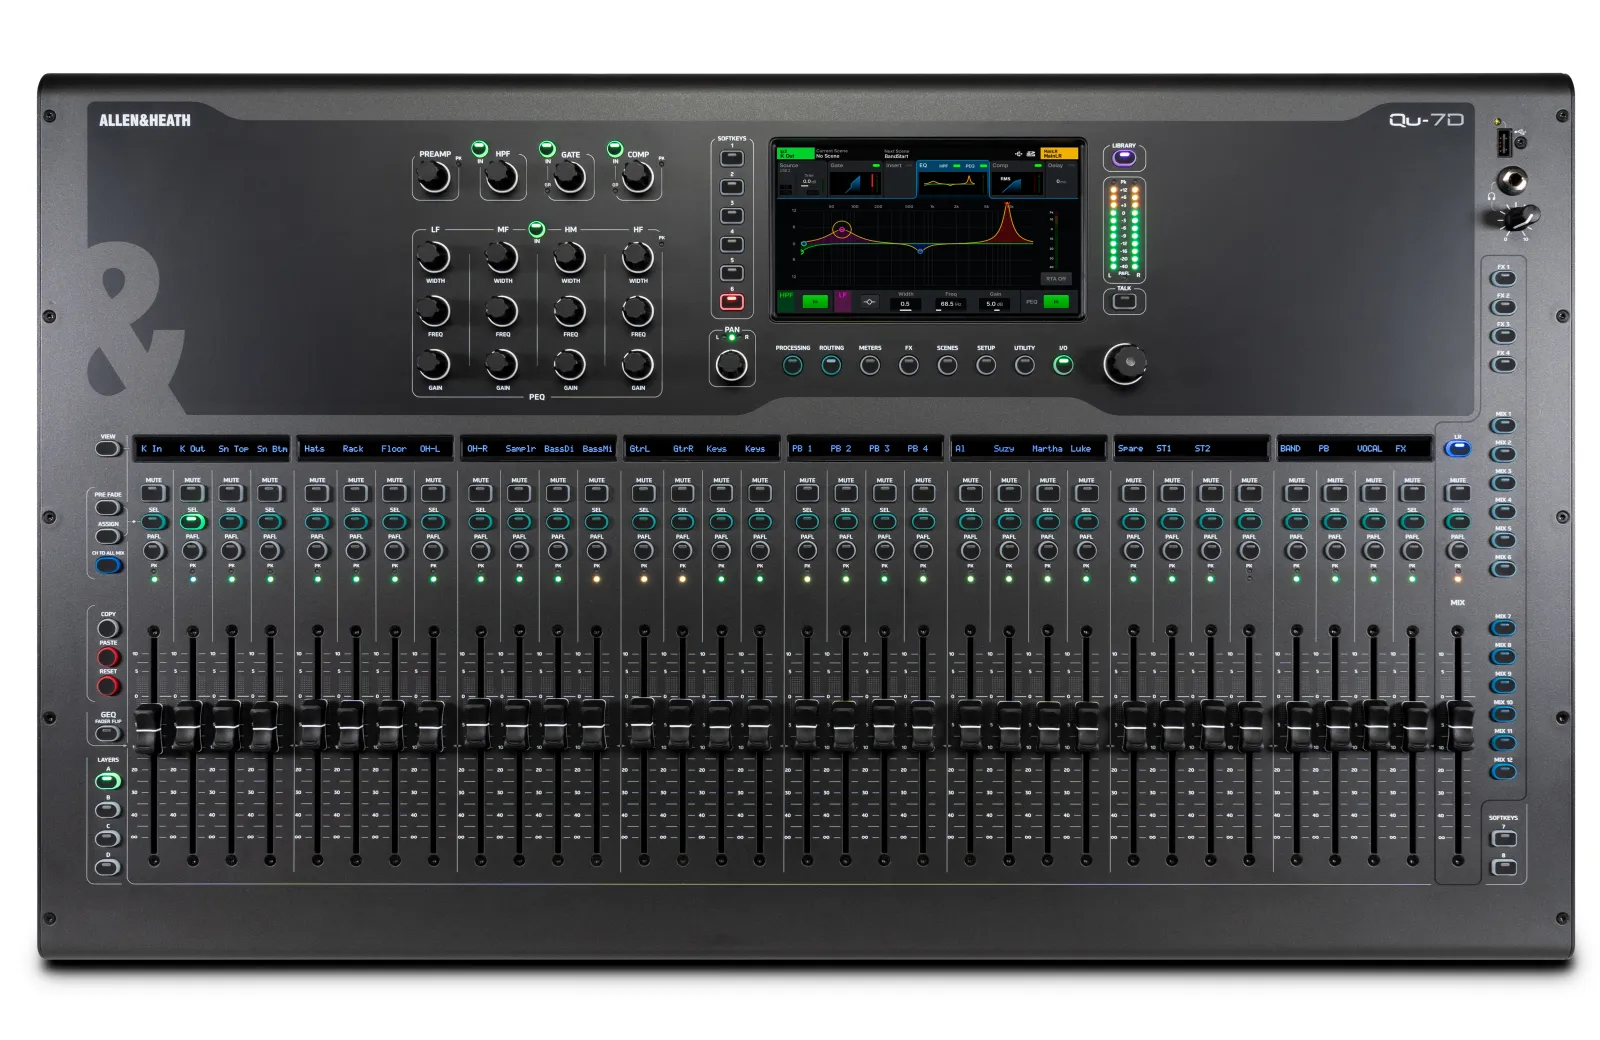Toggle the HPF In button
The height and width of the screenshot is (1040, 1600).
click(x=479, y=149)
